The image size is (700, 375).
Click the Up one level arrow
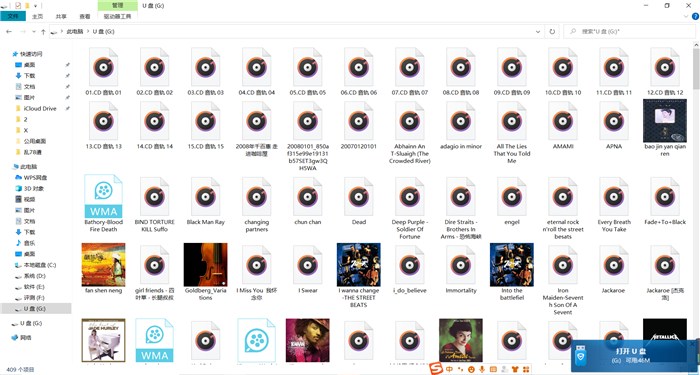coord(43,32)
